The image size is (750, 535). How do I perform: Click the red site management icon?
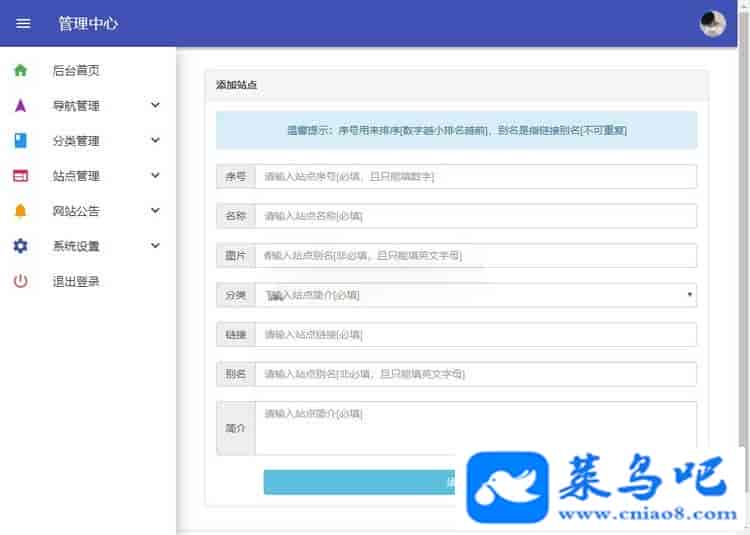(x=20, y=176)
